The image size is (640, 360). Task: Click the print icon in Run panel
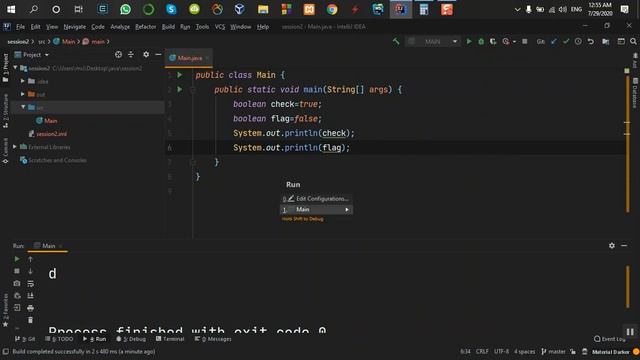31,308
